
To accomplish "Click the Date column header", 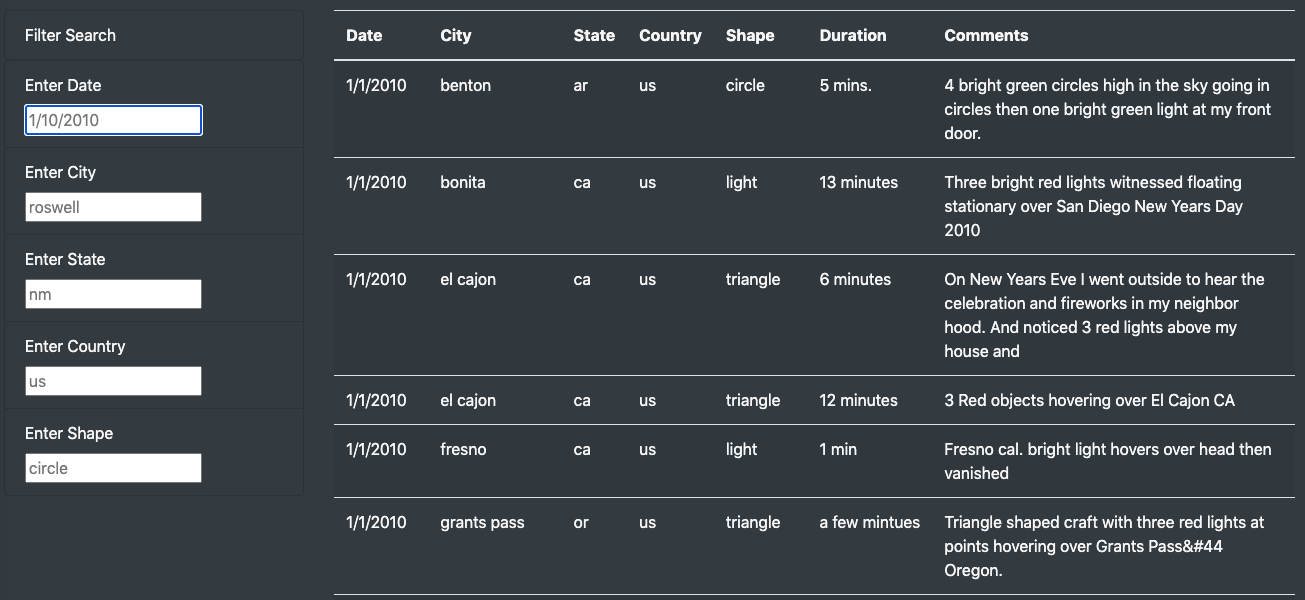I will 362,35.
